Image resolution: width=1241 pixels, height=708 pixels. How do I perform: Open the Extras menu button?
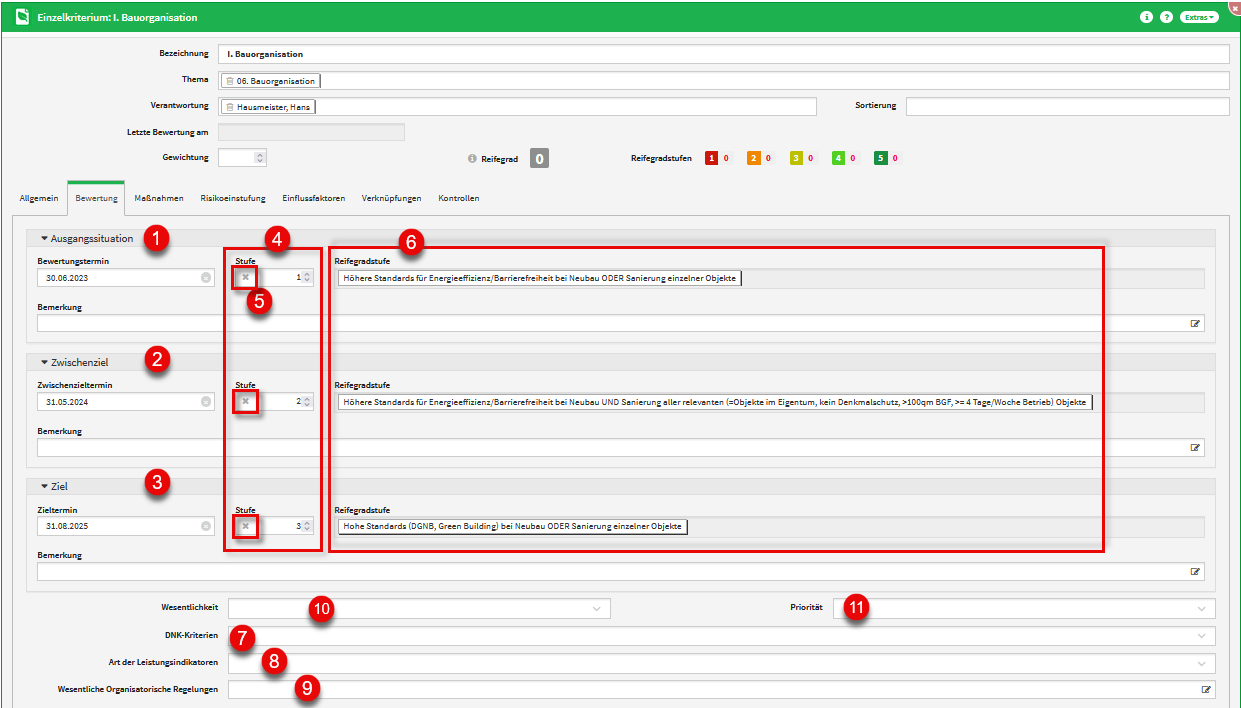1199,17
